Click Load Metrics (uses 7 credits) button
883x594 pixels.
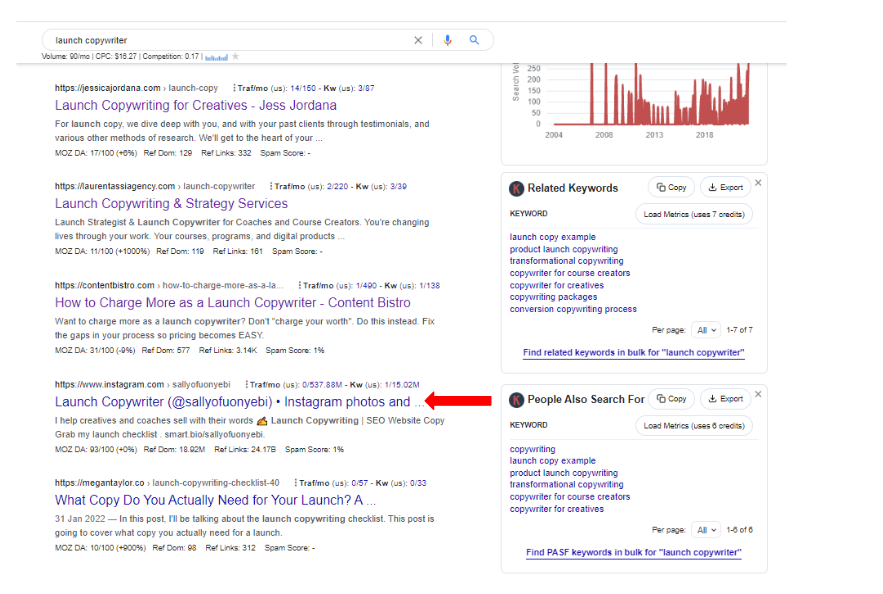click(694, 214)
